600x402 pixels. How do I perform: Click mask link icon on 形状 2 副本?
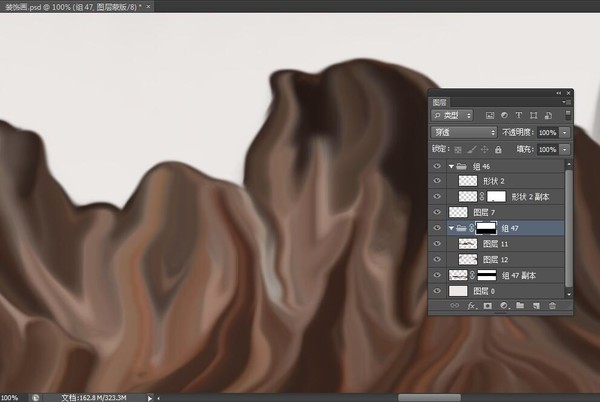tap(482, 197)
